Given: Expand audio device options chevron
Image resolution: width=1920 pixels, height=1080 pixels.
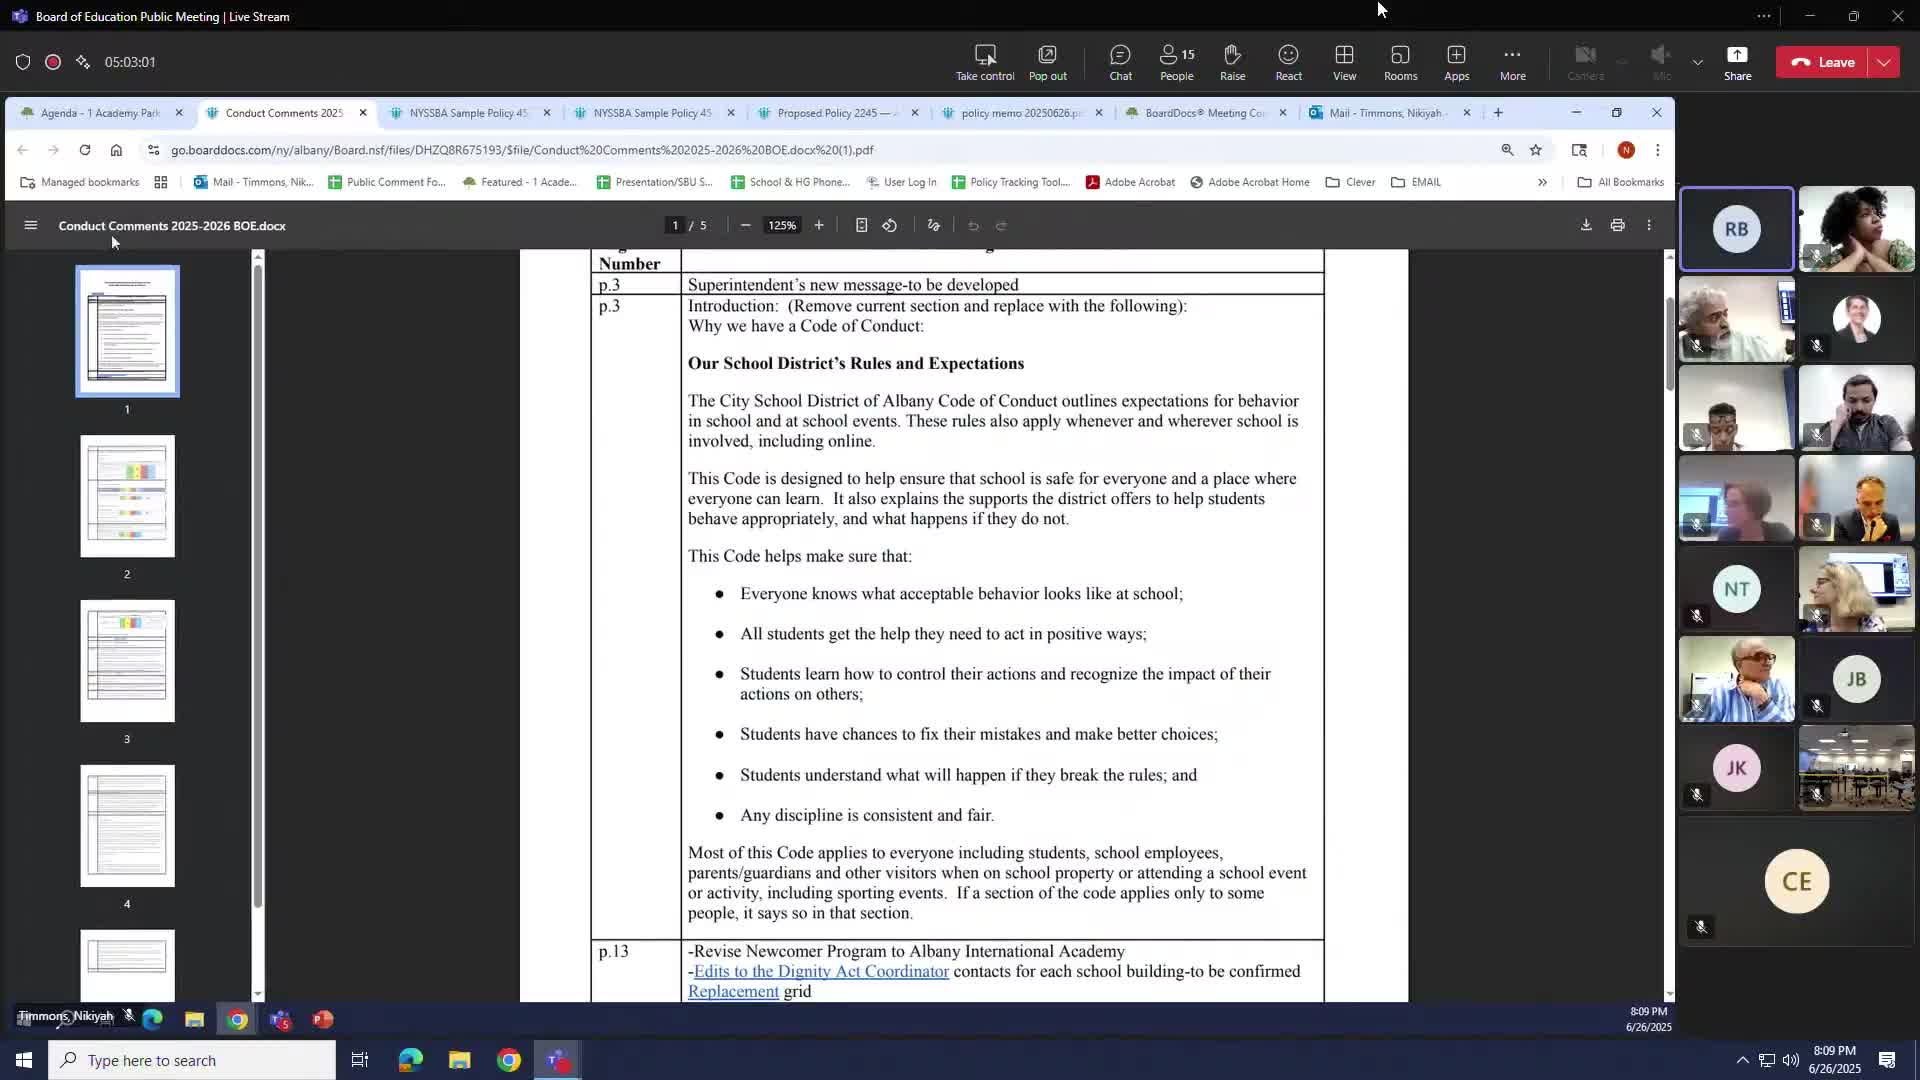Looking at the screenshot, I should click(1697, 62).
